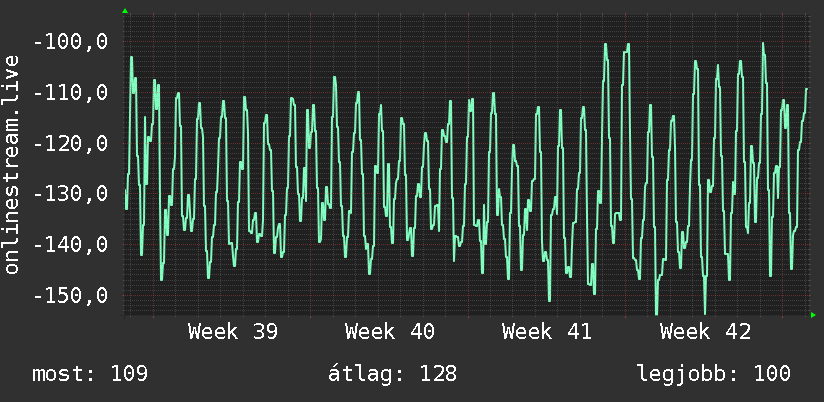Click the -120,0 y-axis value
Image resolution: width=824 pixels, height=402 pixels.
70,143
